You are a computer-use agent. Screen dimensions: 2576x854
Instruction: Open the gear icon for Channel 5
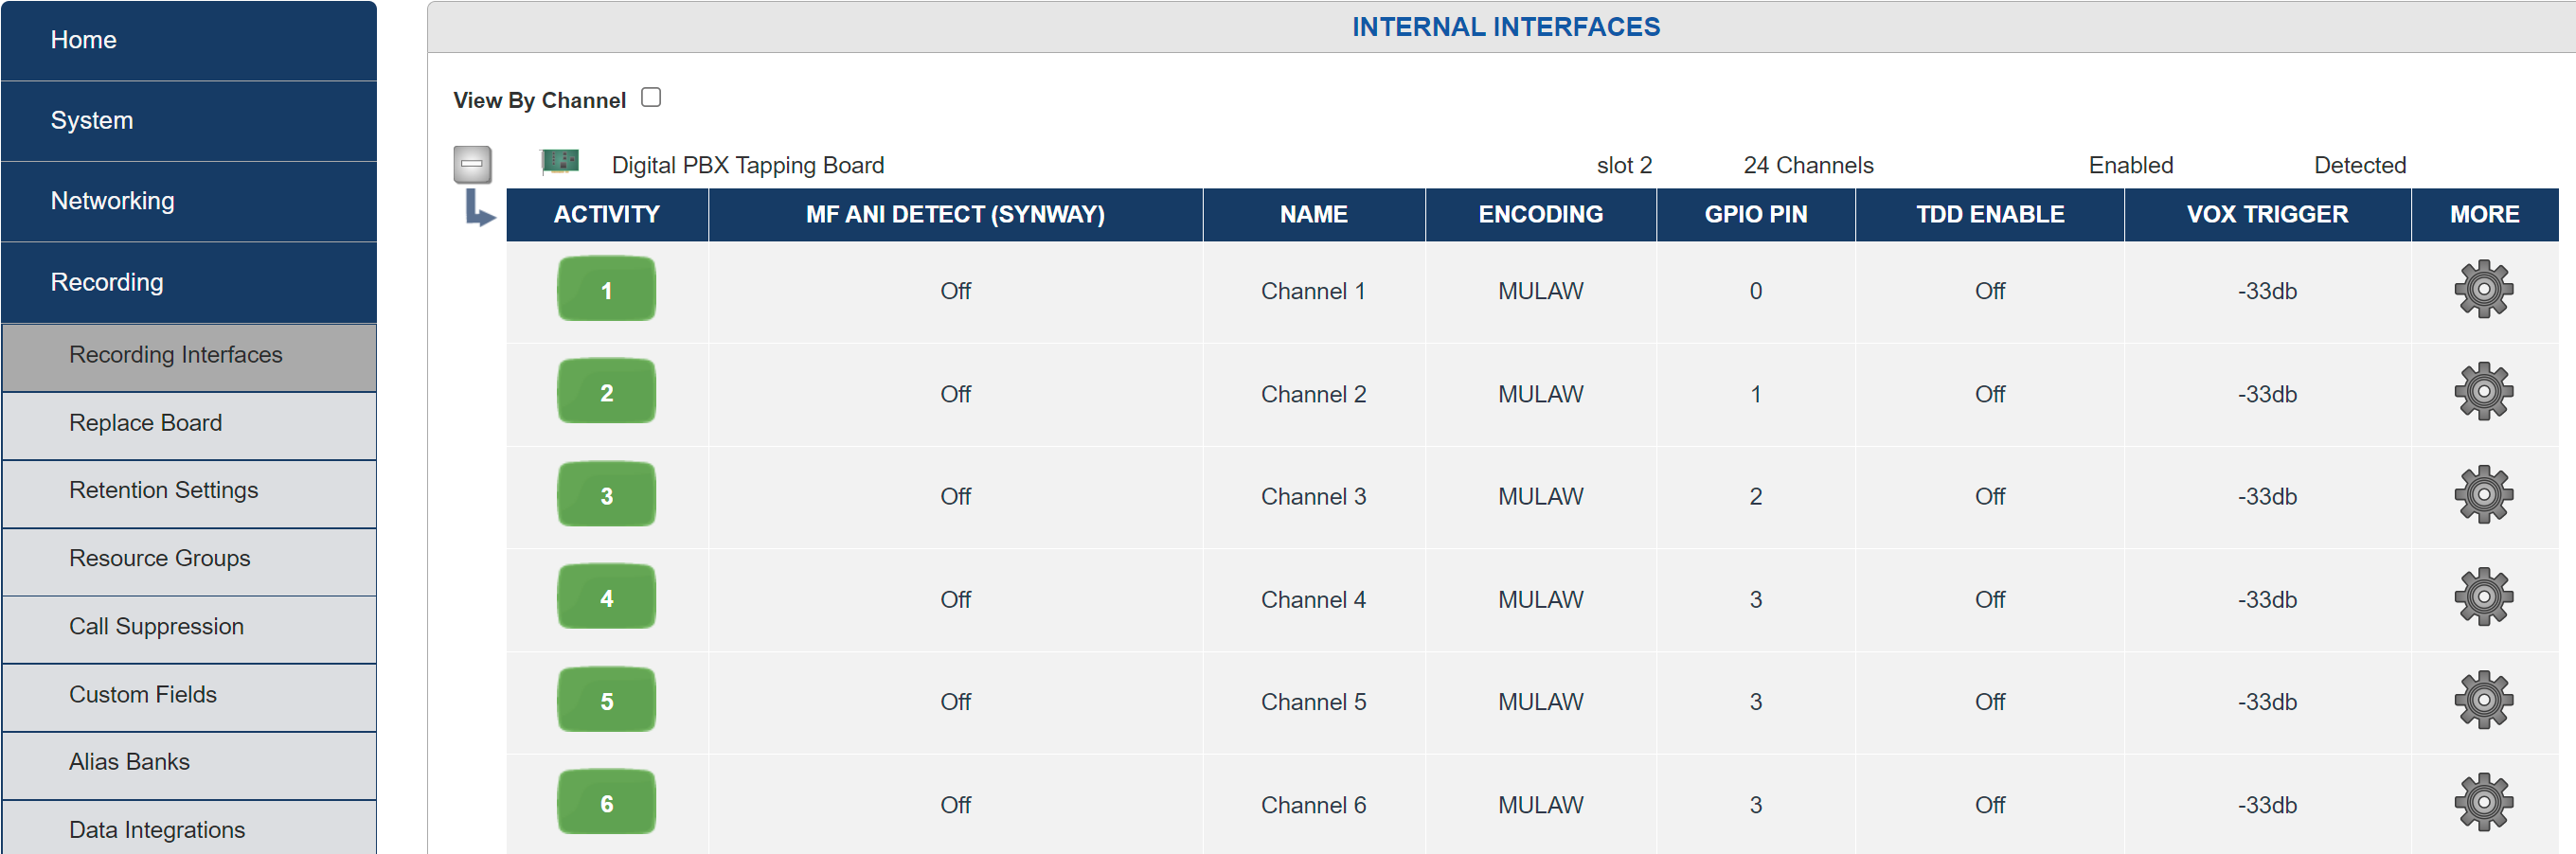[2483, 700]
